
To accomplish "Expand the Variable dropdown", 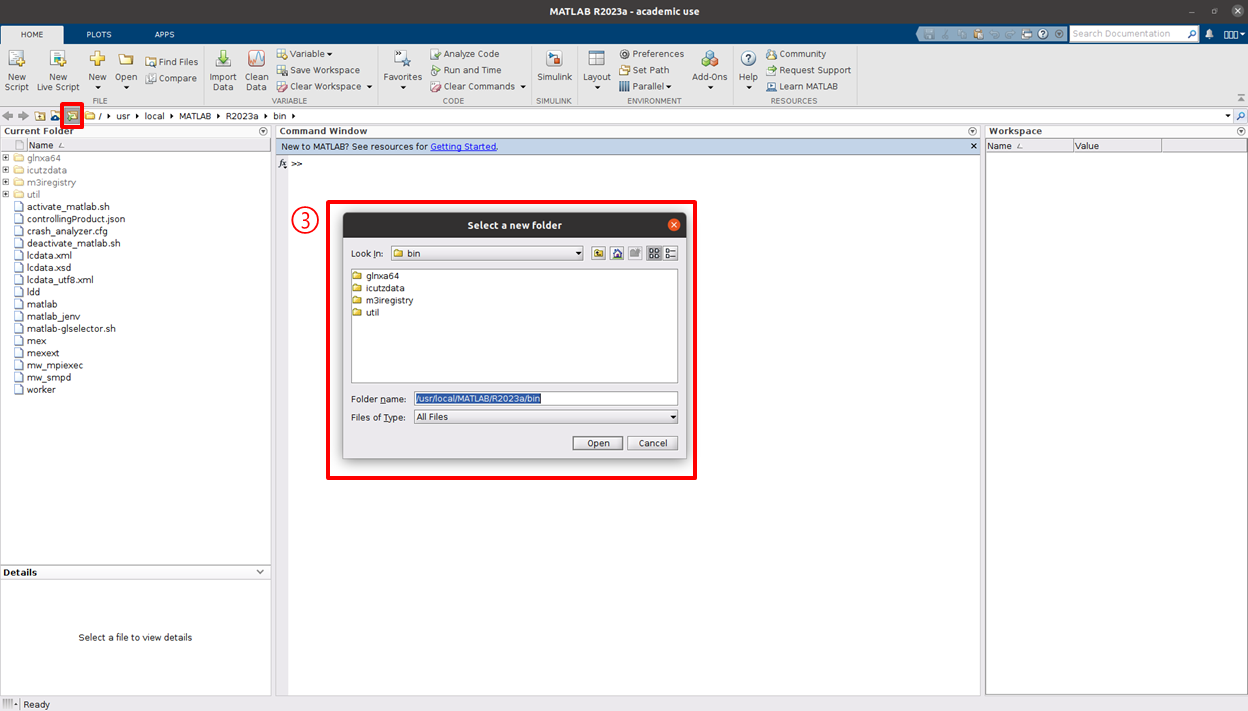I will [305, 54].
